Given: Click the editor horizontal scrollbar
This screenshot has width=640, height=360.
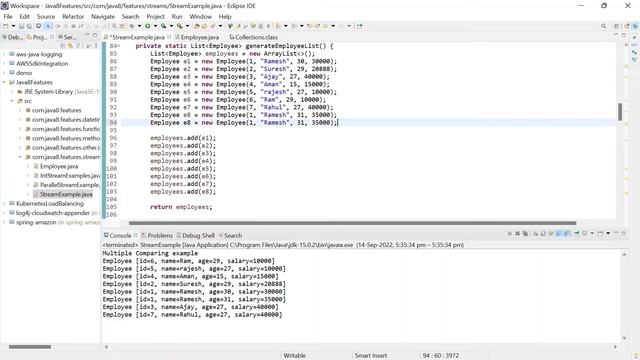Looking at the screenshot, I should (x=352, y=223).
